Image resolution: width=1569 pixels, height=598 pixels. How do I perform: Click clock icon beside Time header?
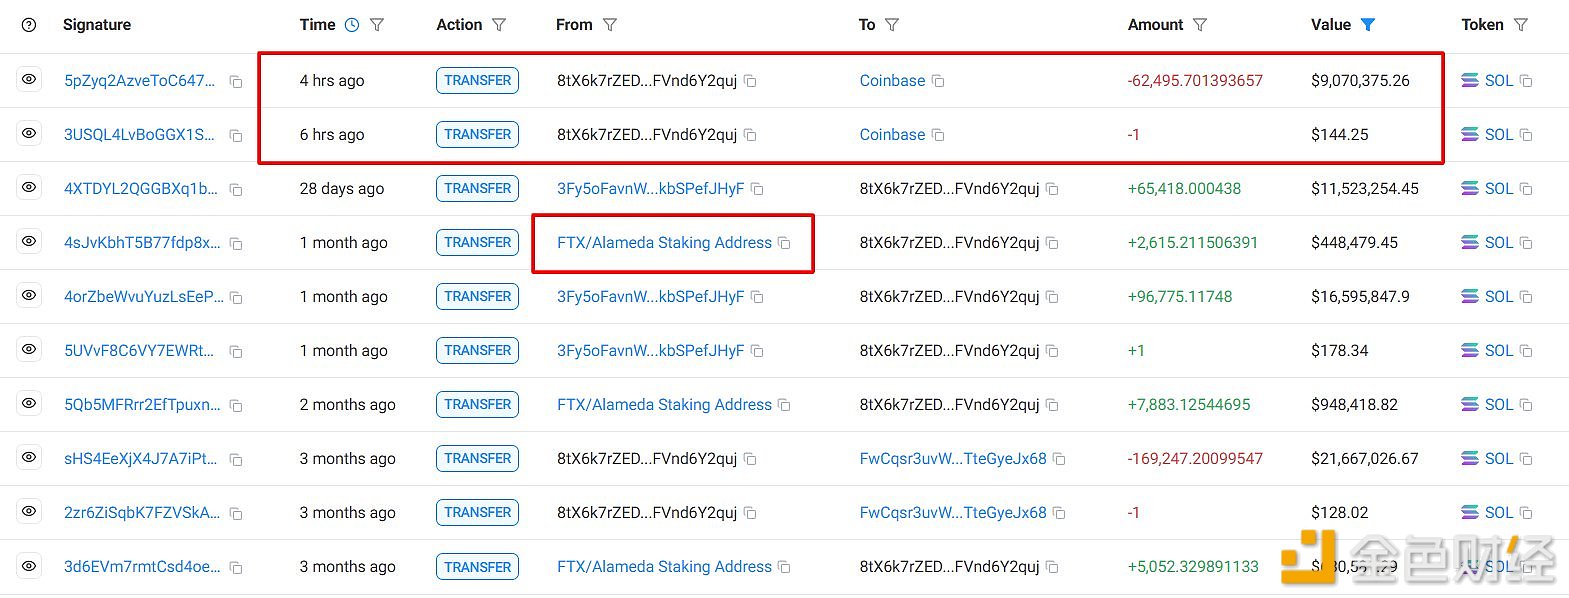coord(352,25)
